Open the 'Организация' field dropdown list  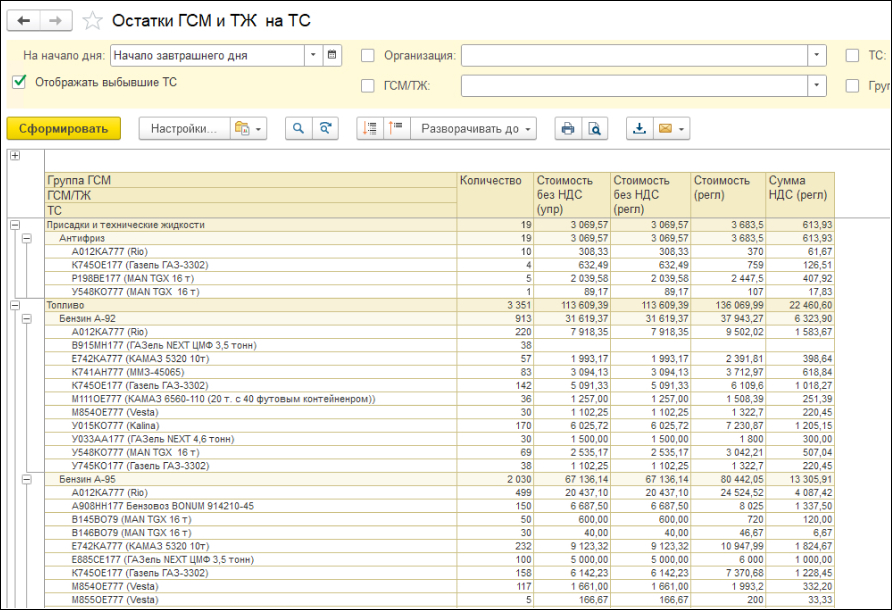817,56
